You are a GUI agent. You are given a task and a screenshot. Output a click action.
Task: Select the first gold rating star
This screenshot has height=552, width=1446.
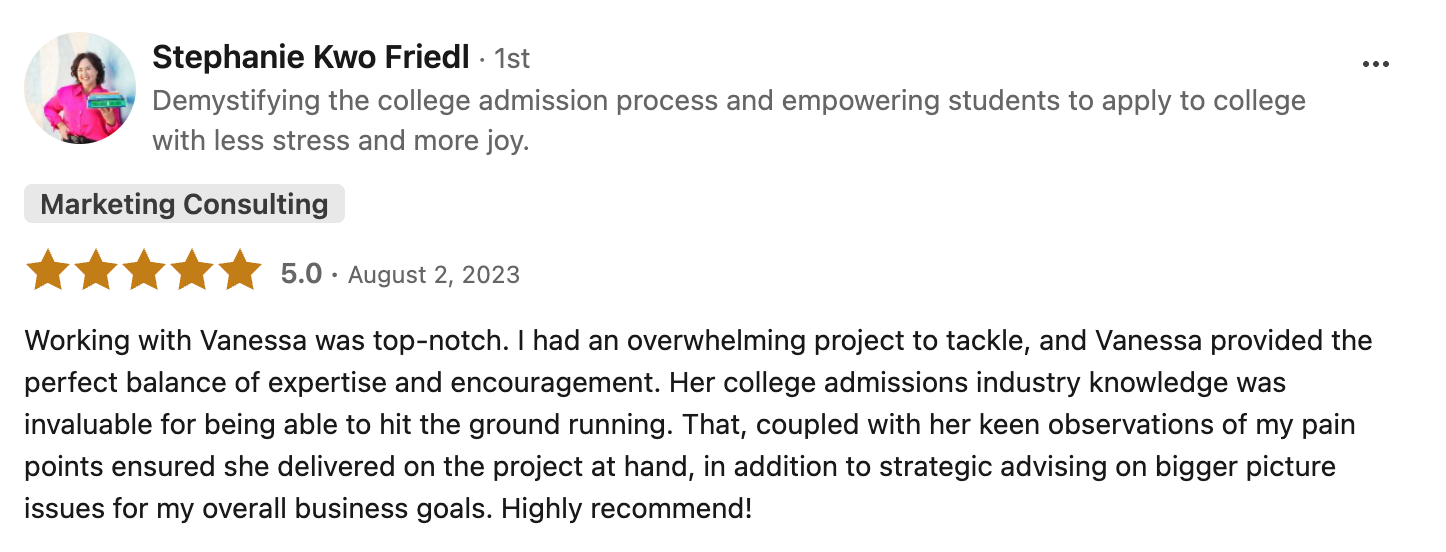[46, 271]
